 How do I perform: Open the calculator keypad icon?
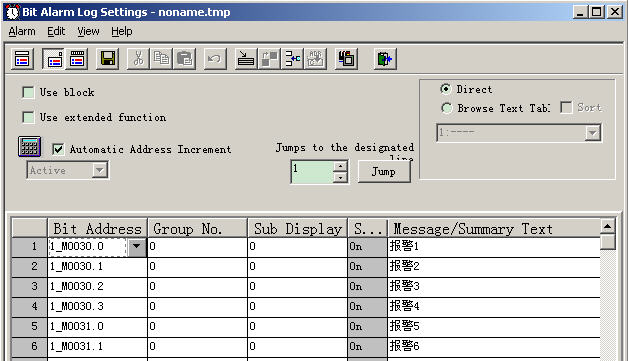tap(29, 147)
